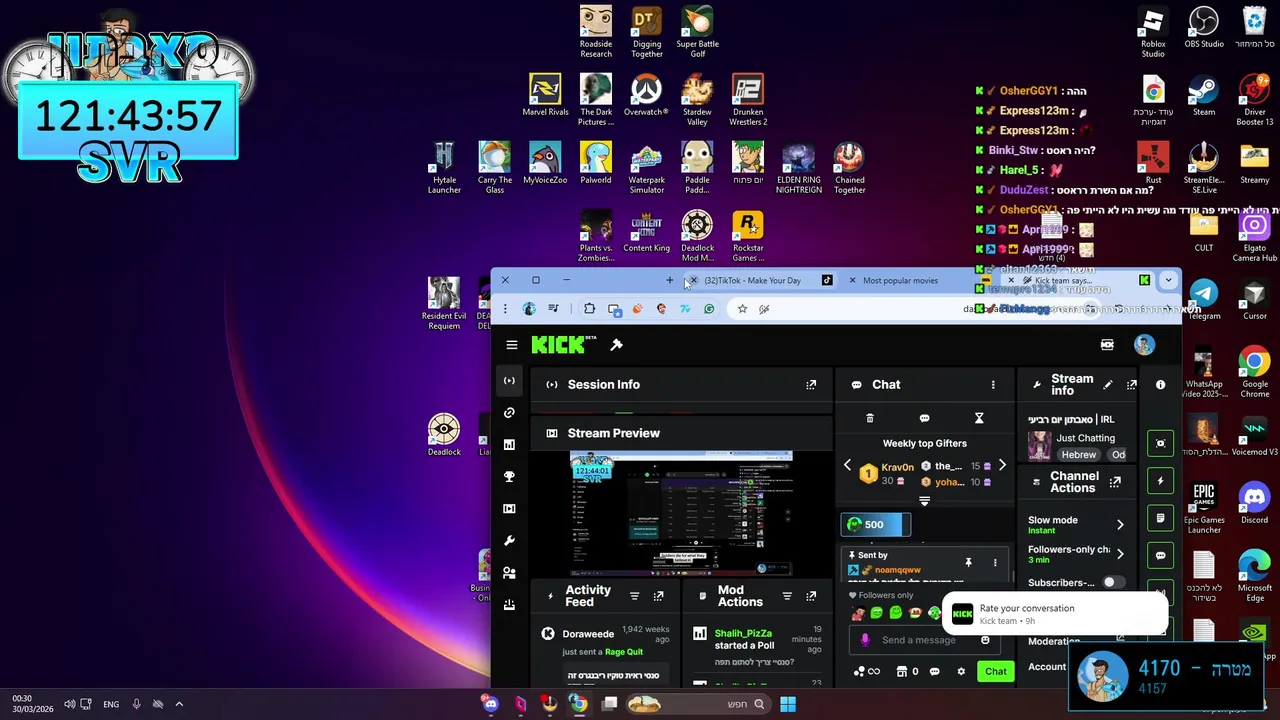Click KravOn in top gifters
1280x720 pixels.
(x=897, y=467)
